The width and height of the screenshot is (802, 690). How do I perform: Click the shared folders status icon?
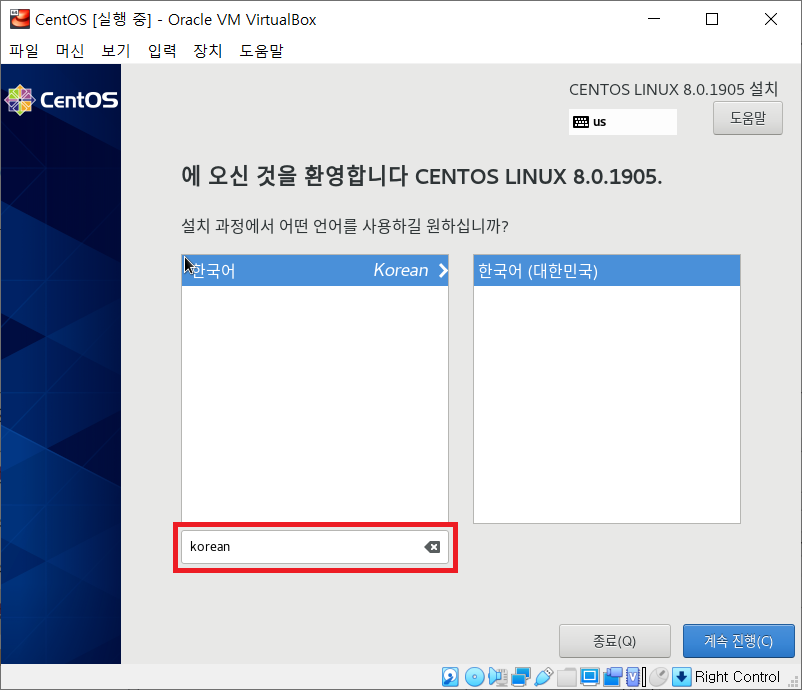[x=567, y=677]
